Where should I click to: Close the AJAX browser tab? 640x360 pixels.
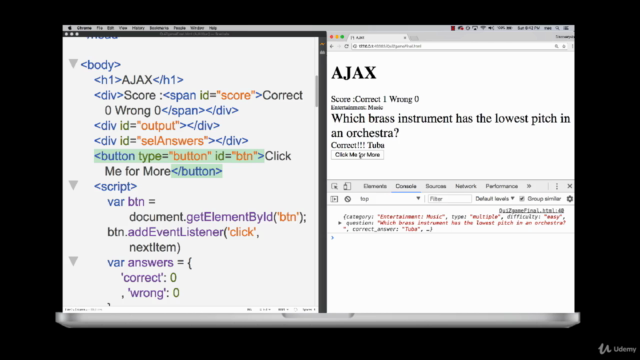click(405, 38)
